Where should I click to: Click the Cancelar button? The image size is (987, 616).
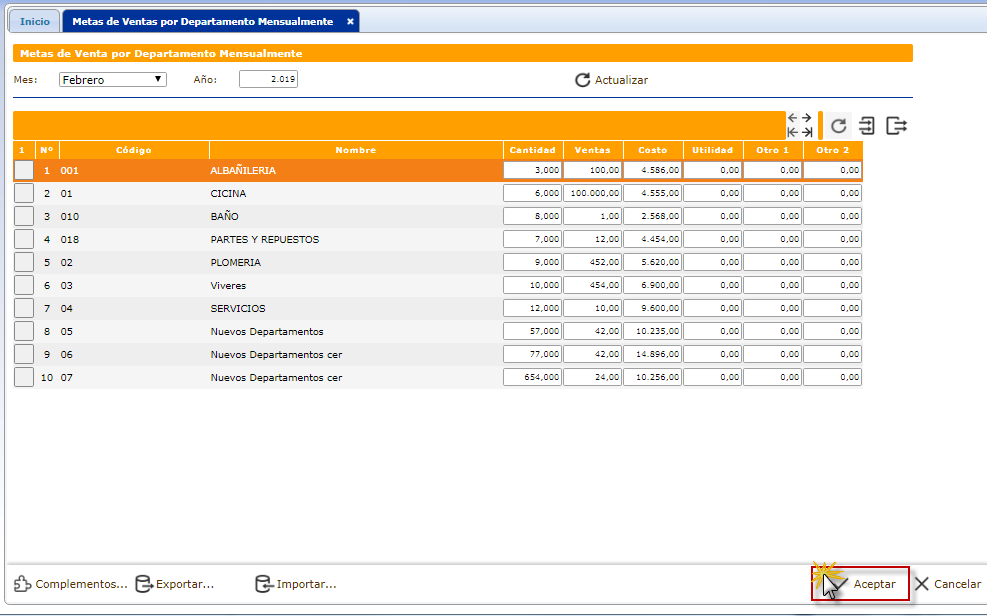[x=948, y=584]
